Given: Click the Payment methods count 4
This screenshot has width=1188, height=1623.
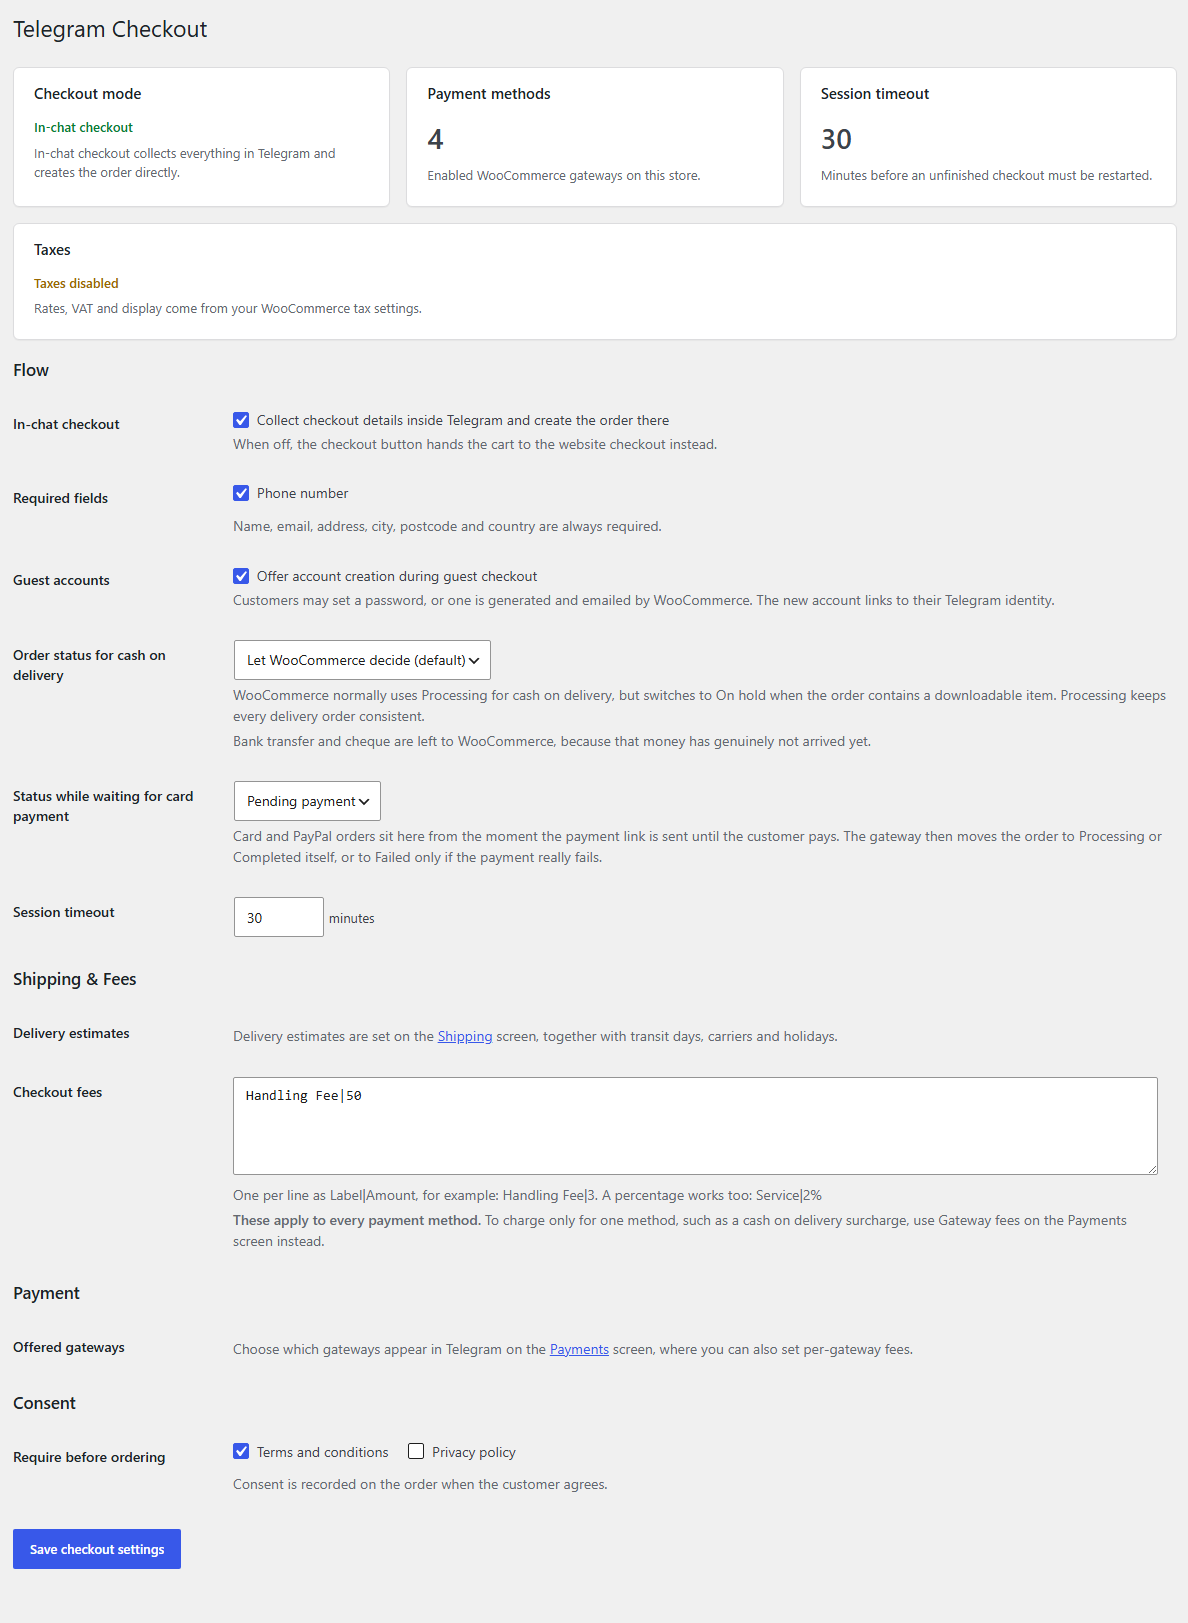Looking at the screenshot, I should coord(435,139).
